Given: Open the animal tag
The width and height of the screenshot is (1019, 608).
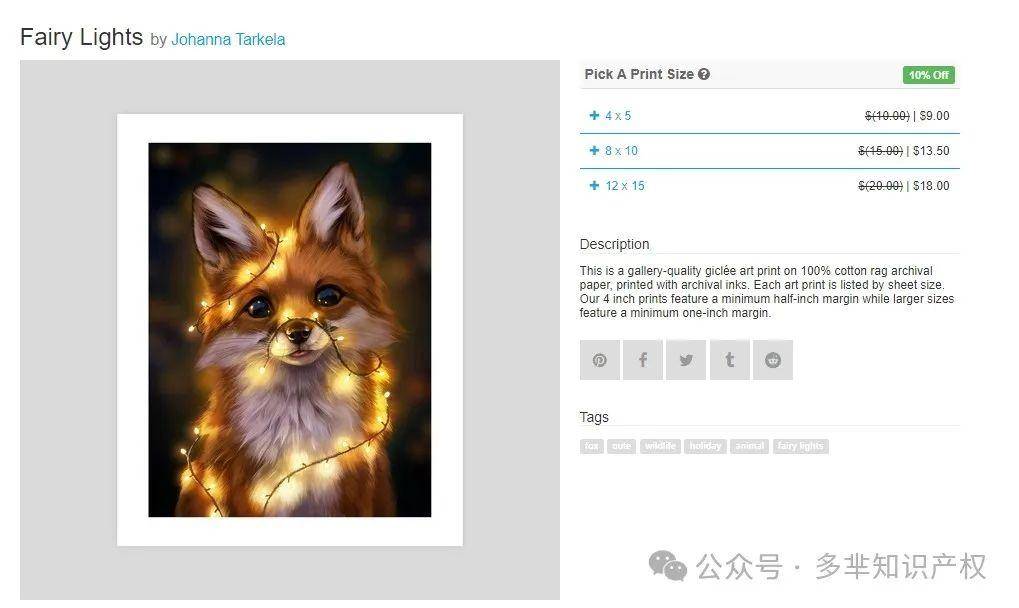Looking at the screenshot, I should pos(749,446).
